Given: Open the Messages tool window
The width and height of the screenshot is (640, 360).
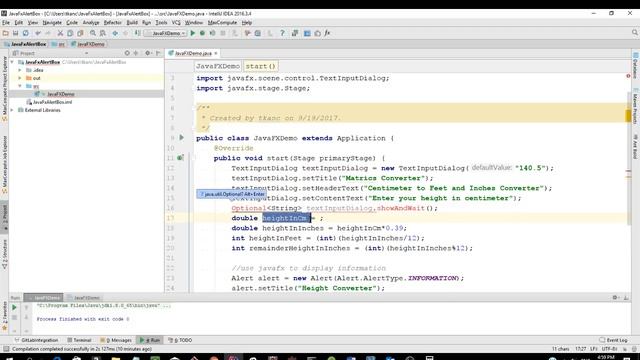Looking at the screenshot, I should pyautogui.click(x=116, y=340).
